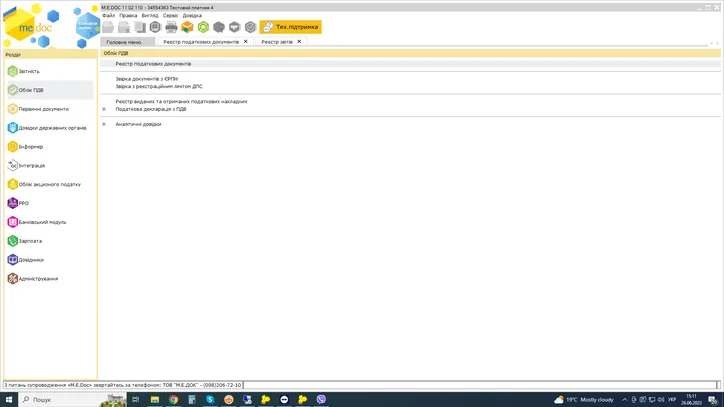Image resolution: width=724 pixels, height=407 pixels.
Task: Open the Сервіс menu
Action: pyautogui.click(x=171, y=16)
